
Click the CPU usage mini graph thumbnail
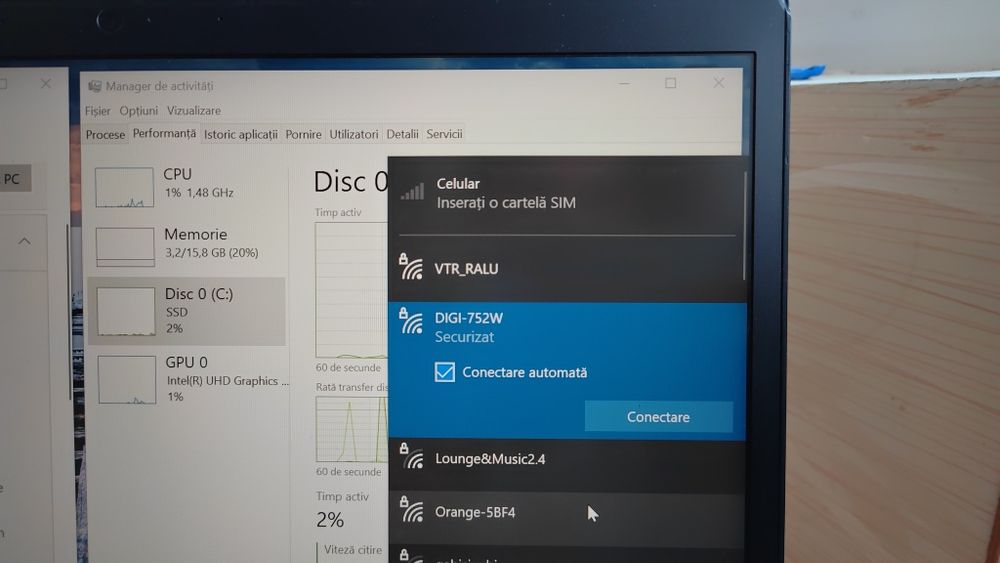tap(124, 187)
